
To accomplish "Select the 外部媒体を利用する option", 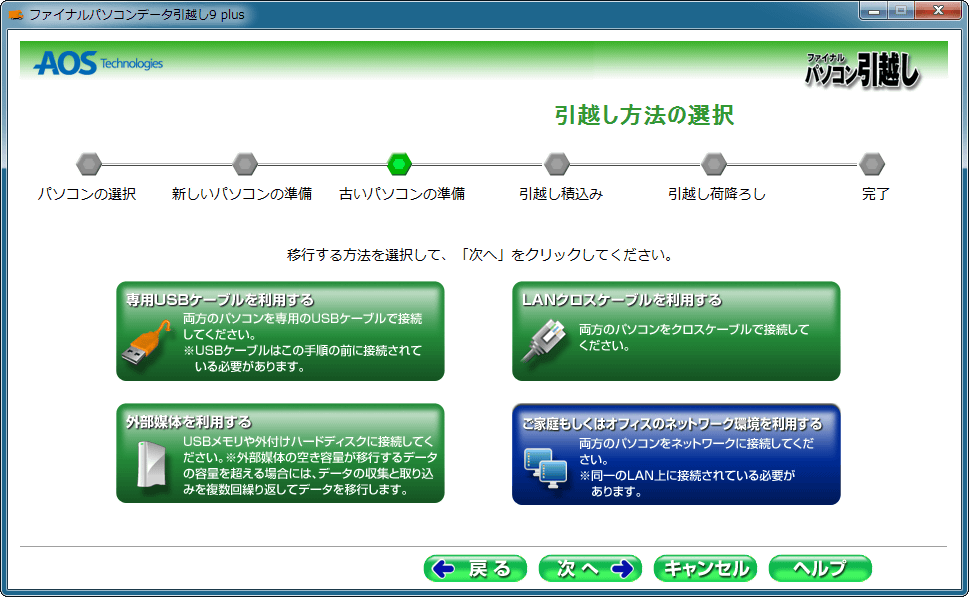I will click(280, 453).
